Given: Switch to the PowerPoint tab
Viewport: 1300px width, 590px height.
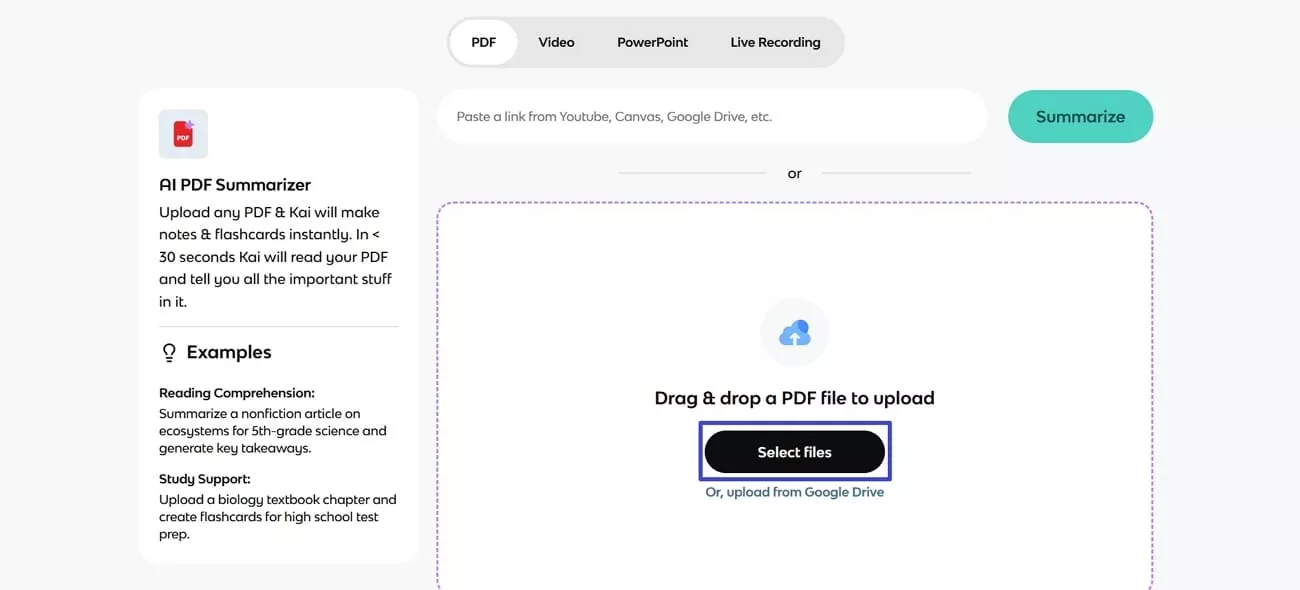Looking at the screenshot, I should click(x=652, y=42).
